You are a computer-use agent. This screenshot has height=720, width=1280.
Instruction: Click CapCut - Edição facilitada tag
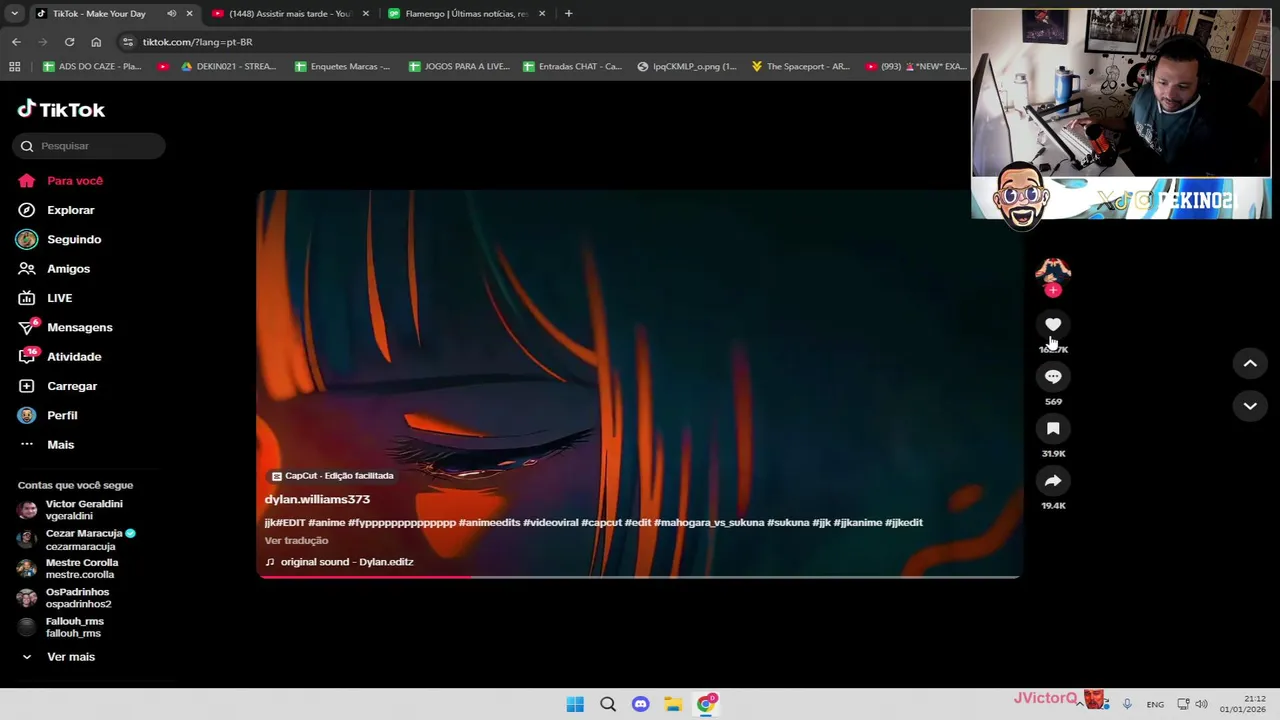click(333, 476)
